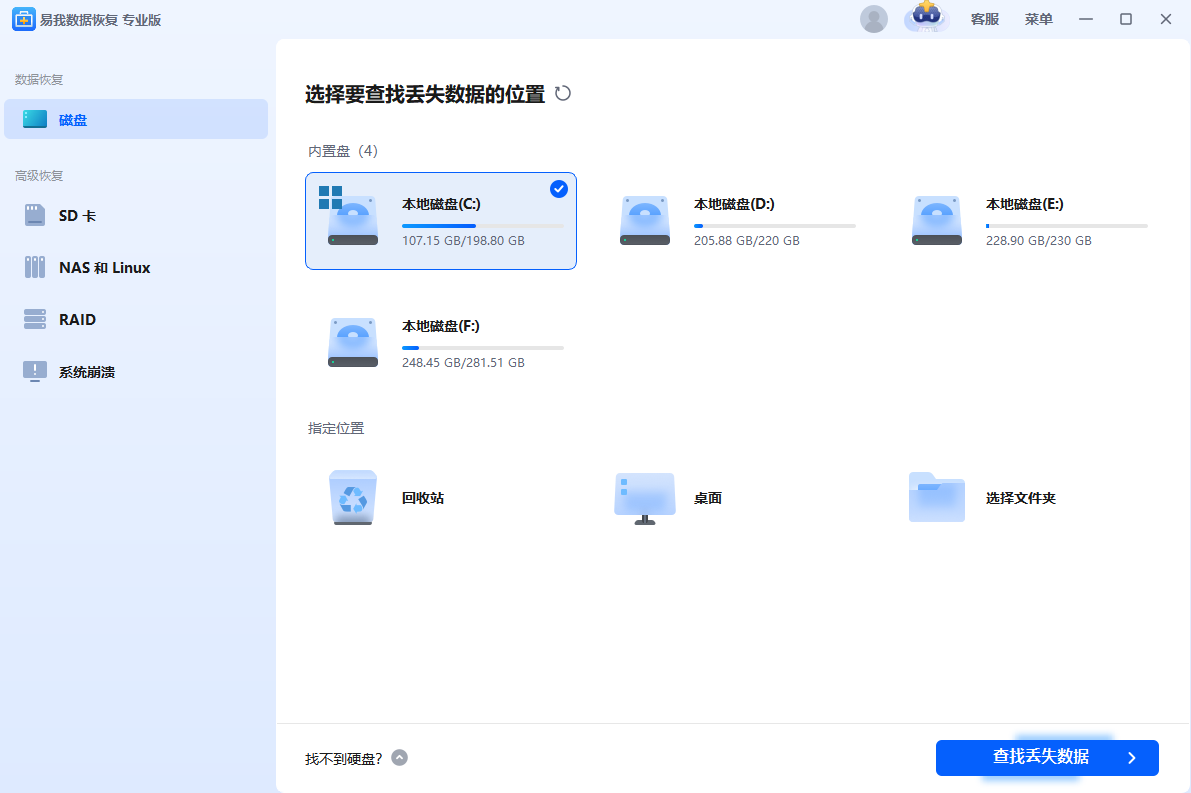Image resolution: width=1191 pixels, height=793 pixels.
Task: Click the D: drive usage bar
Action: (x=775, y=226)
